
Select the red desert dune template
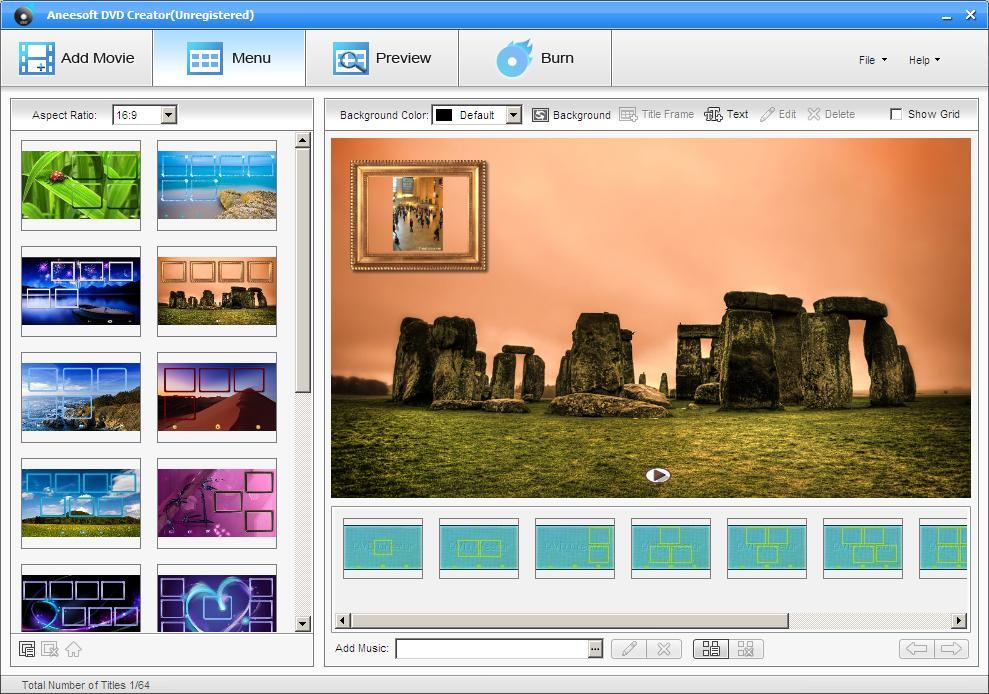pos(217,397)
